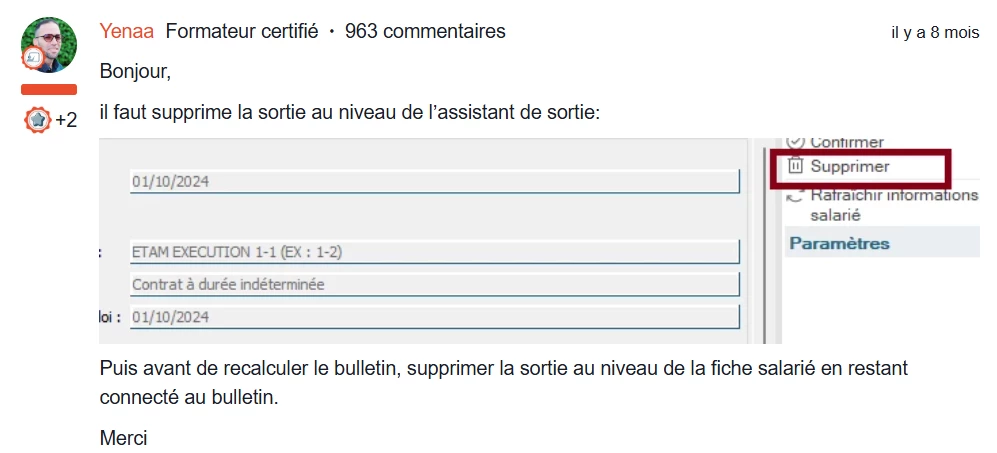Viewport: 997px width, 453px height.
Task: Open the embedded screenshot image
Action: pos(539,240)
